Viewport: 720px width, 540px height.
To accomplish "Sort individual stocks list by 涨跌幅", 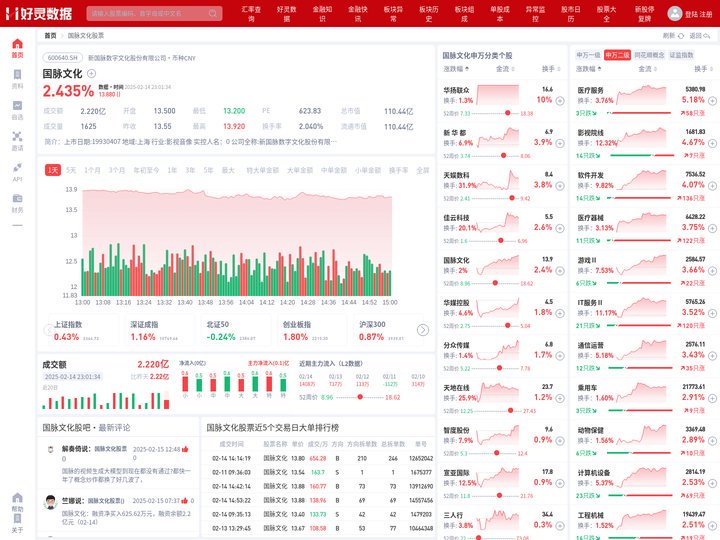I will [x=456, y=69].
